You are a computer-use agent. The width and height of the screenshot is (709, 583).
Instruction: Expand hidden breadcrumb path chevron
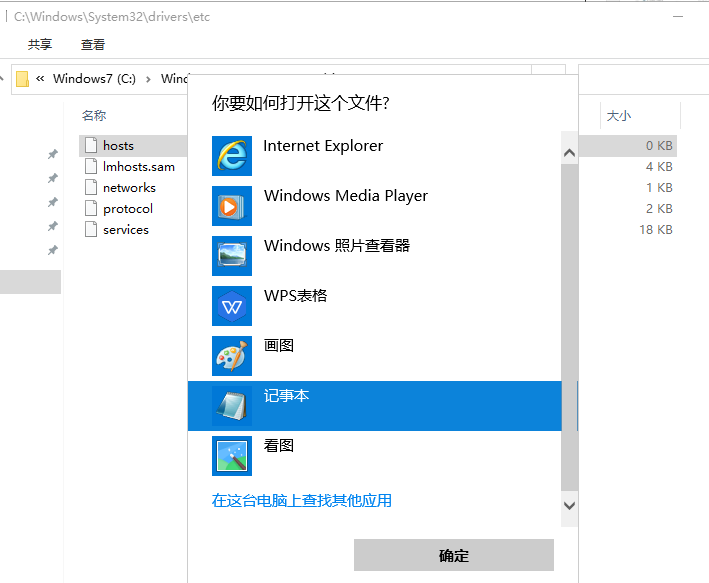40,79
